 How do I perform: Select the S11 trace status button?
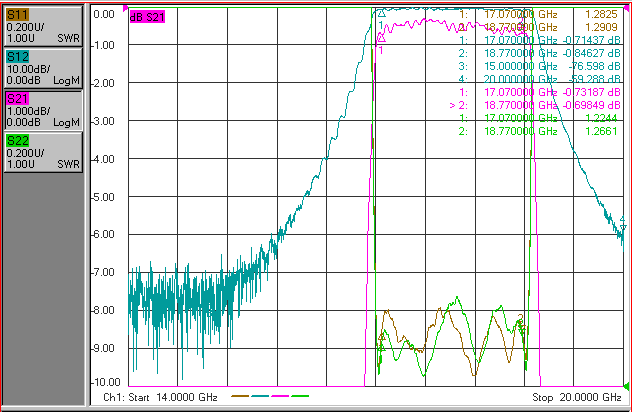click(x=43, y=26)
